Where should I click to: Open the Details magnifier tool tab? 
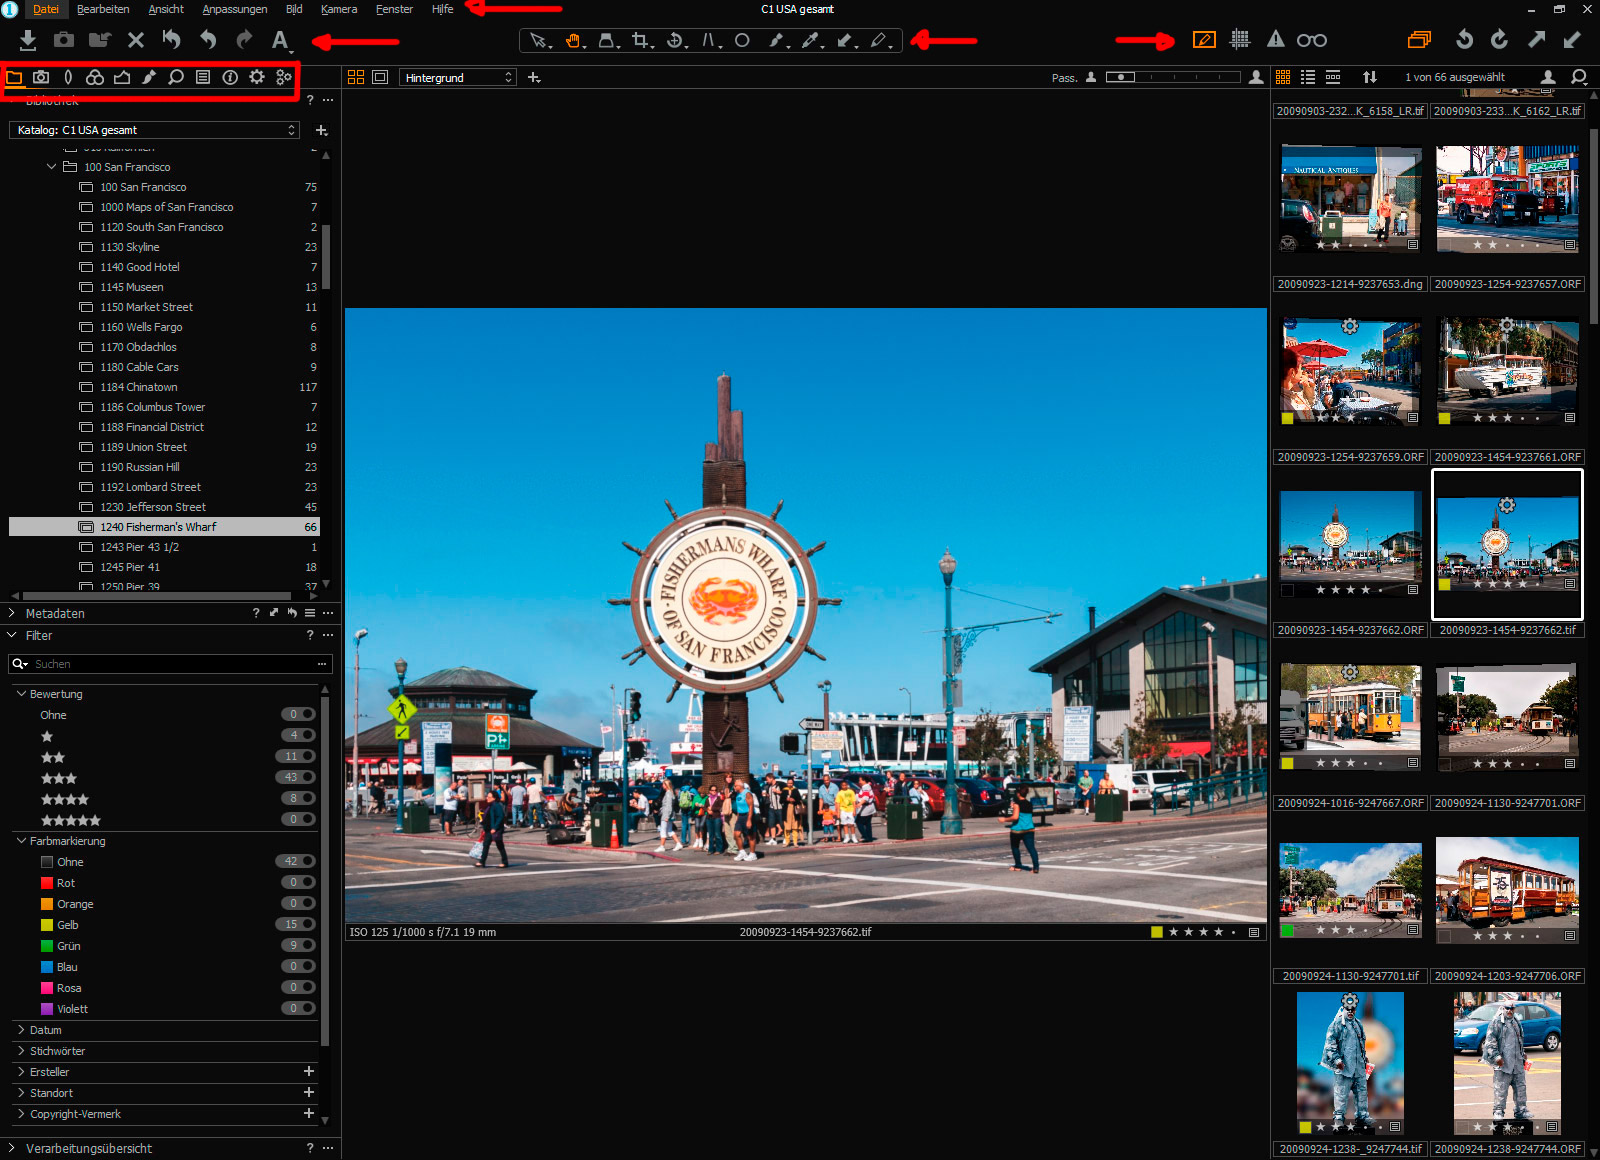coord(176,77)
